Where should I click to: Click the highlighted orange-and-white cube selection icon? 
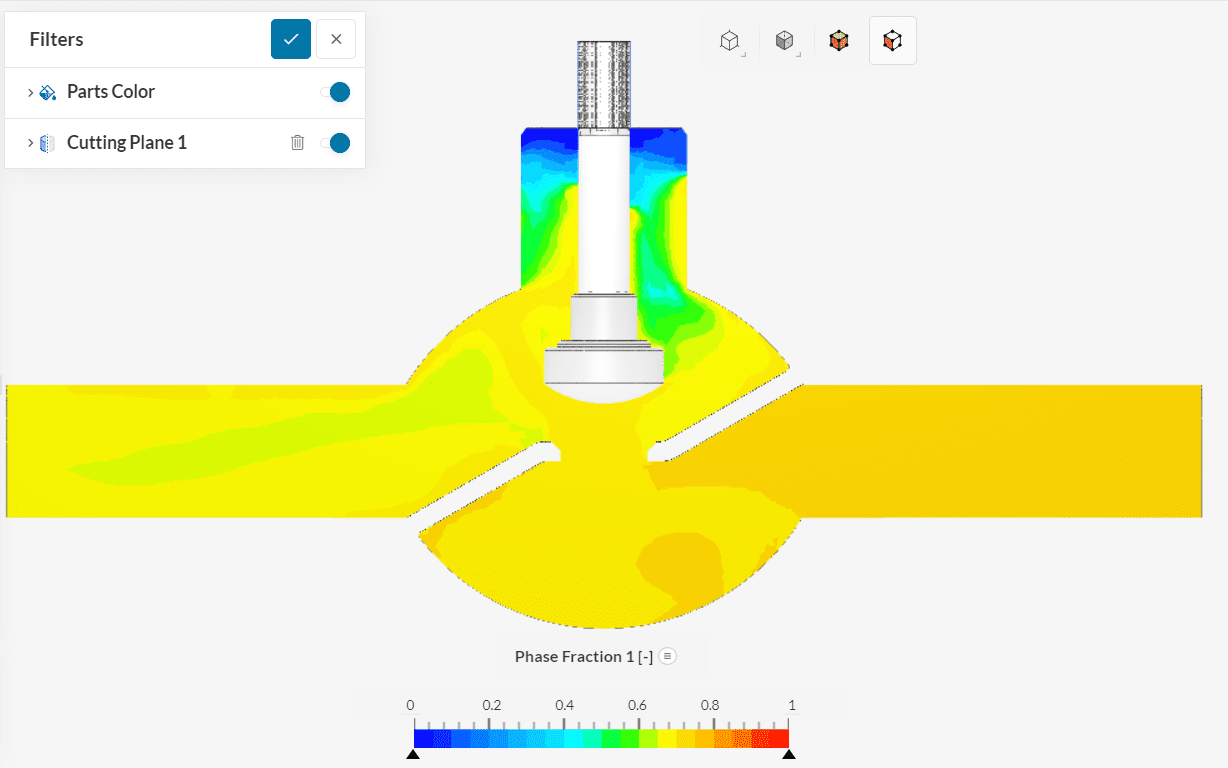click(892, 41)
